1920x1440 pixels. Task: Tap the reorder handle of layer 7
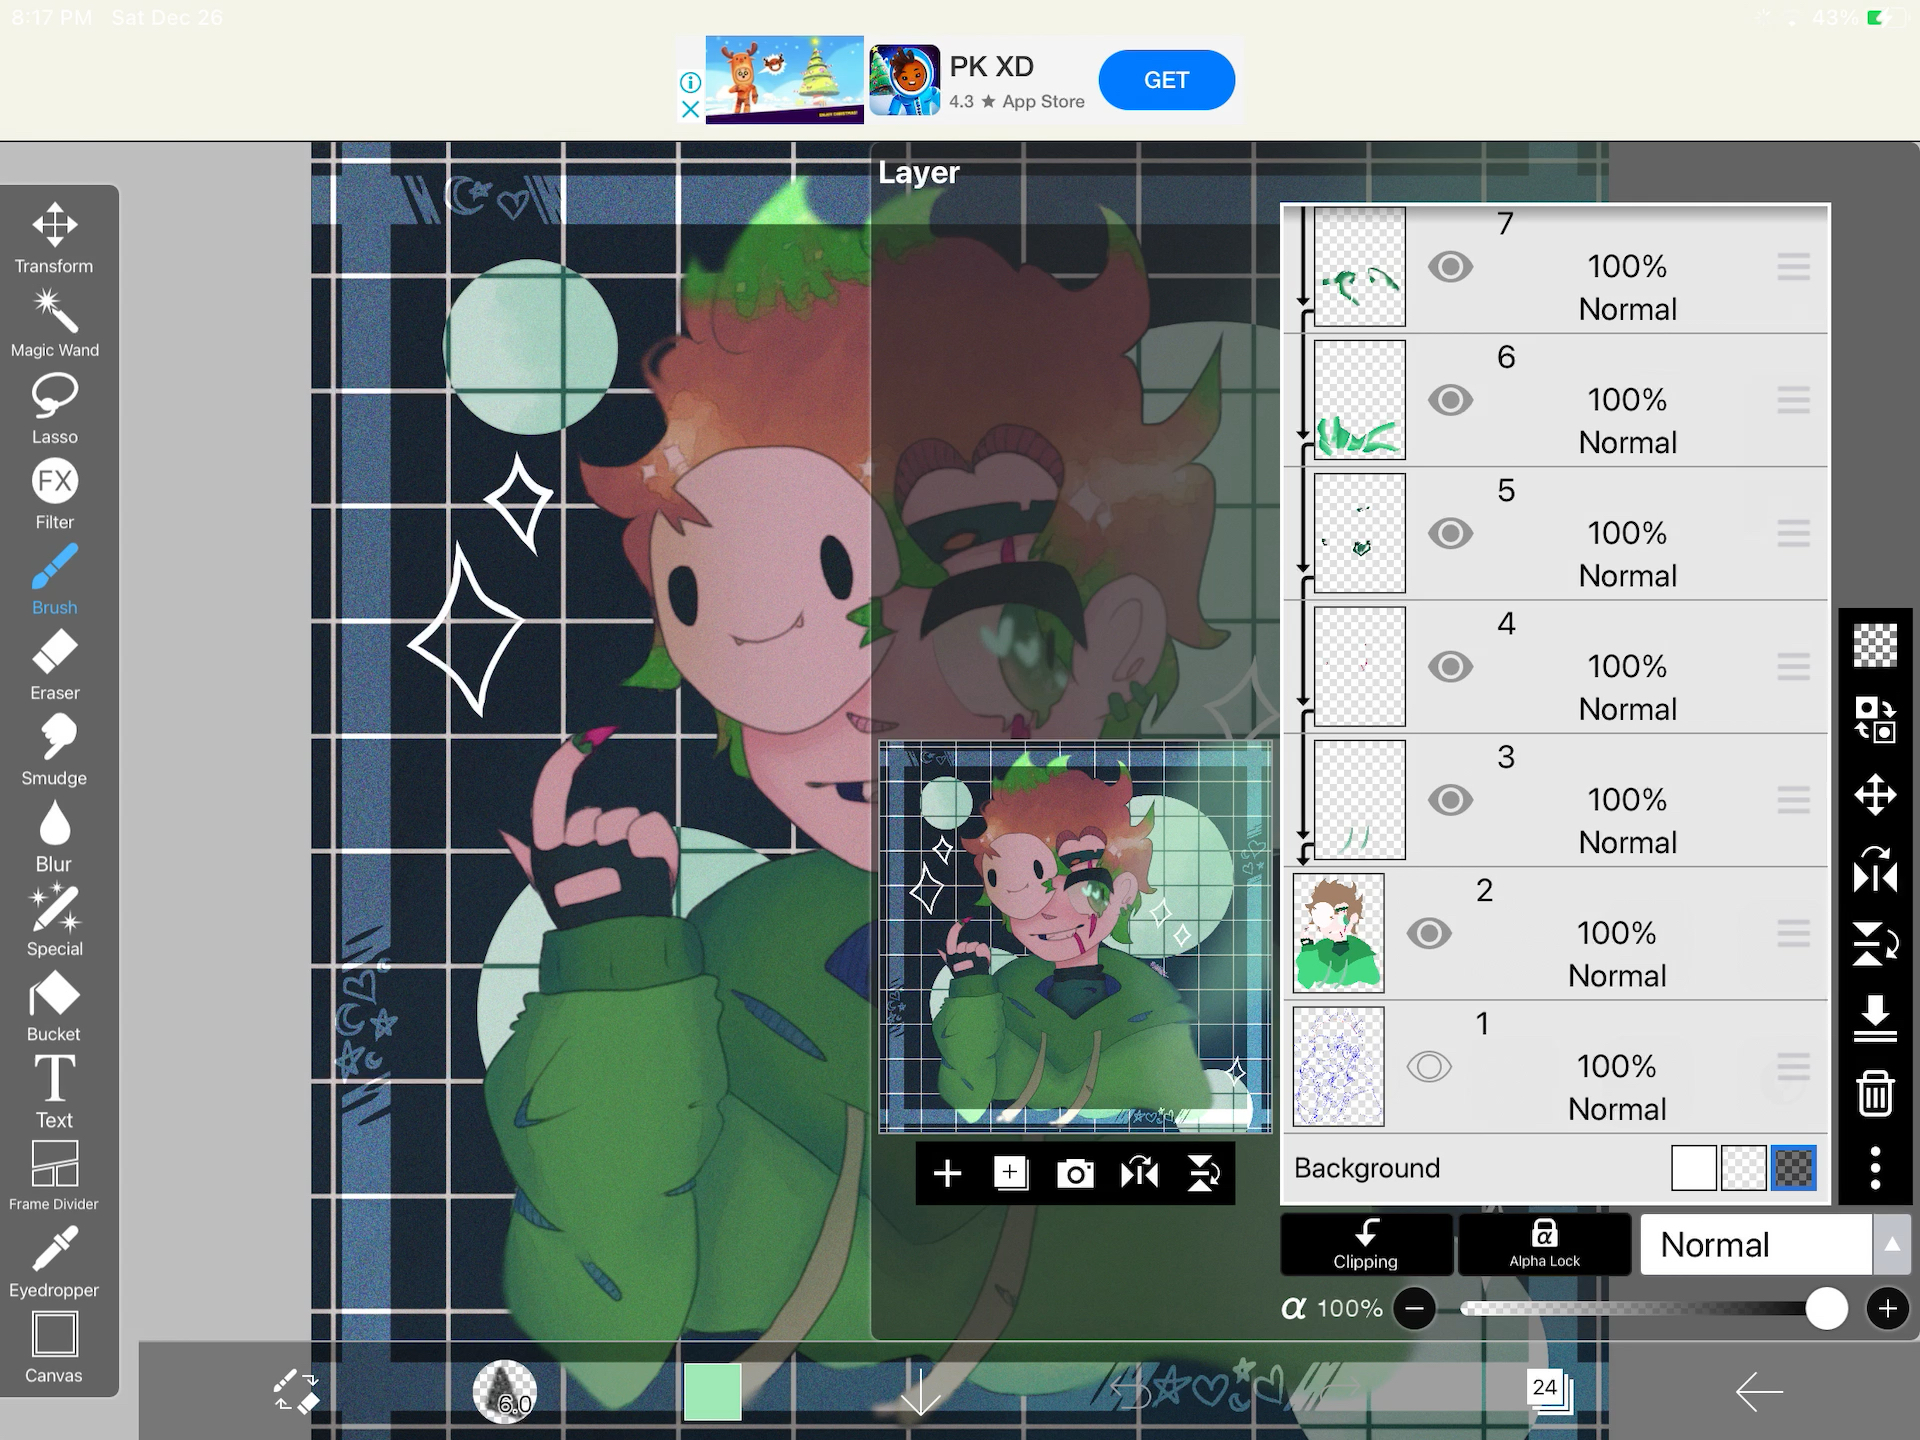point(1794,267)
